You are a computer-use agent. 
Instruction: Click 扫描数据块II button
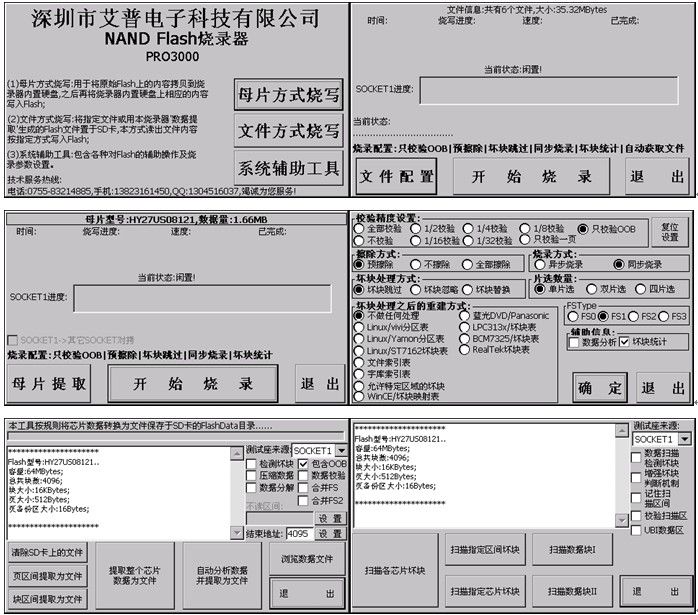point(572,591)
